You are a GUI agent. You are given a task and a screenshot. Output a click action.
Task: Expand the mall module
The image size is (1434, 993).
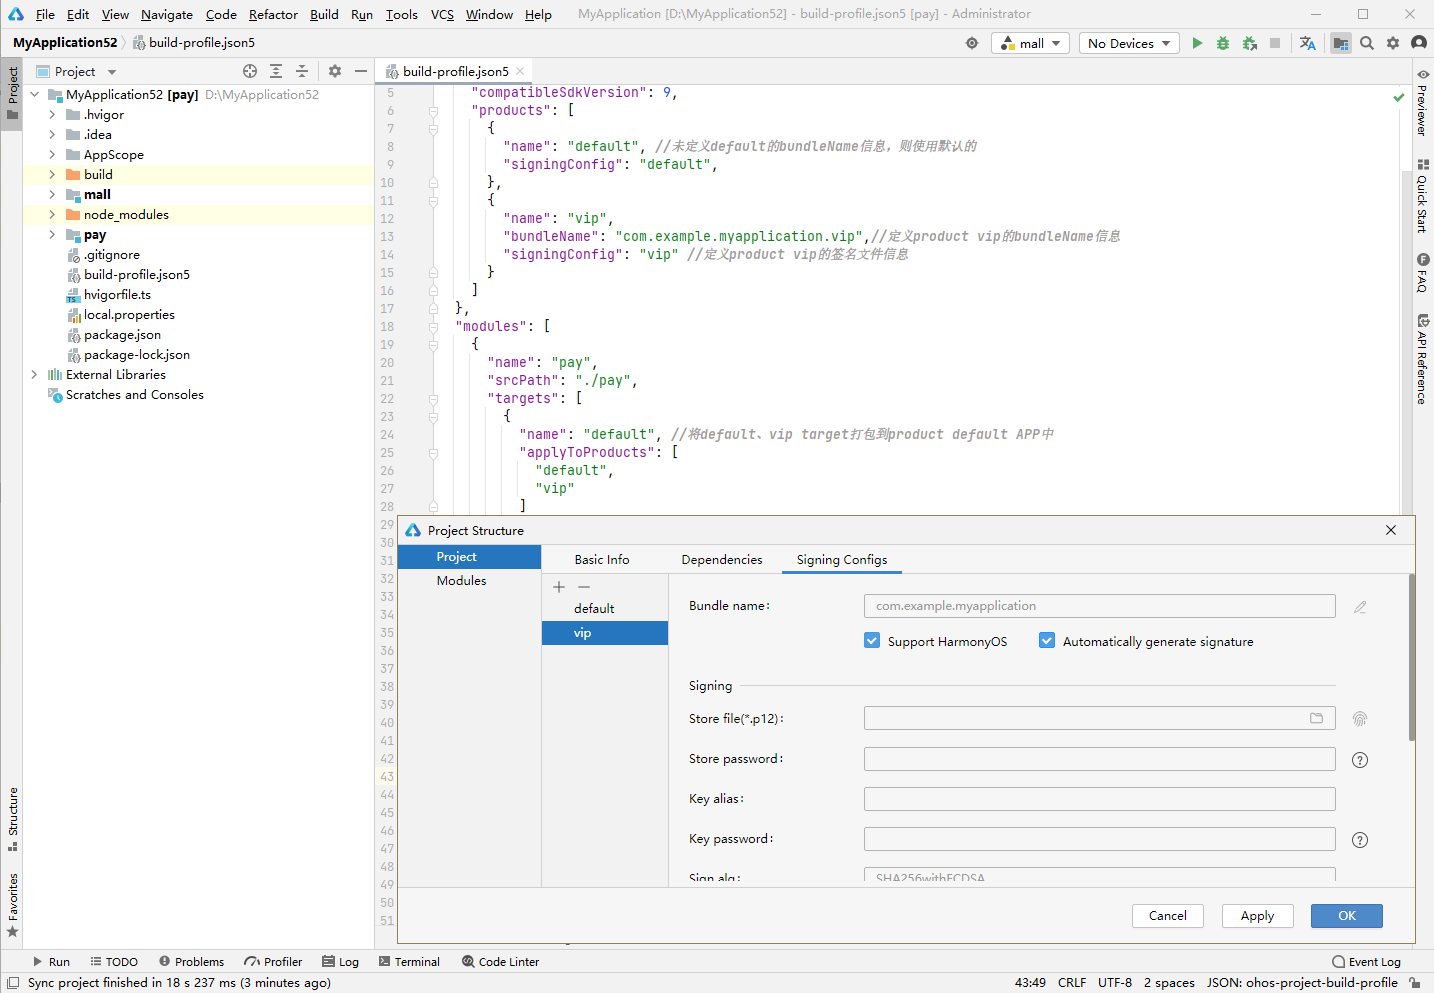click(52, 195)
